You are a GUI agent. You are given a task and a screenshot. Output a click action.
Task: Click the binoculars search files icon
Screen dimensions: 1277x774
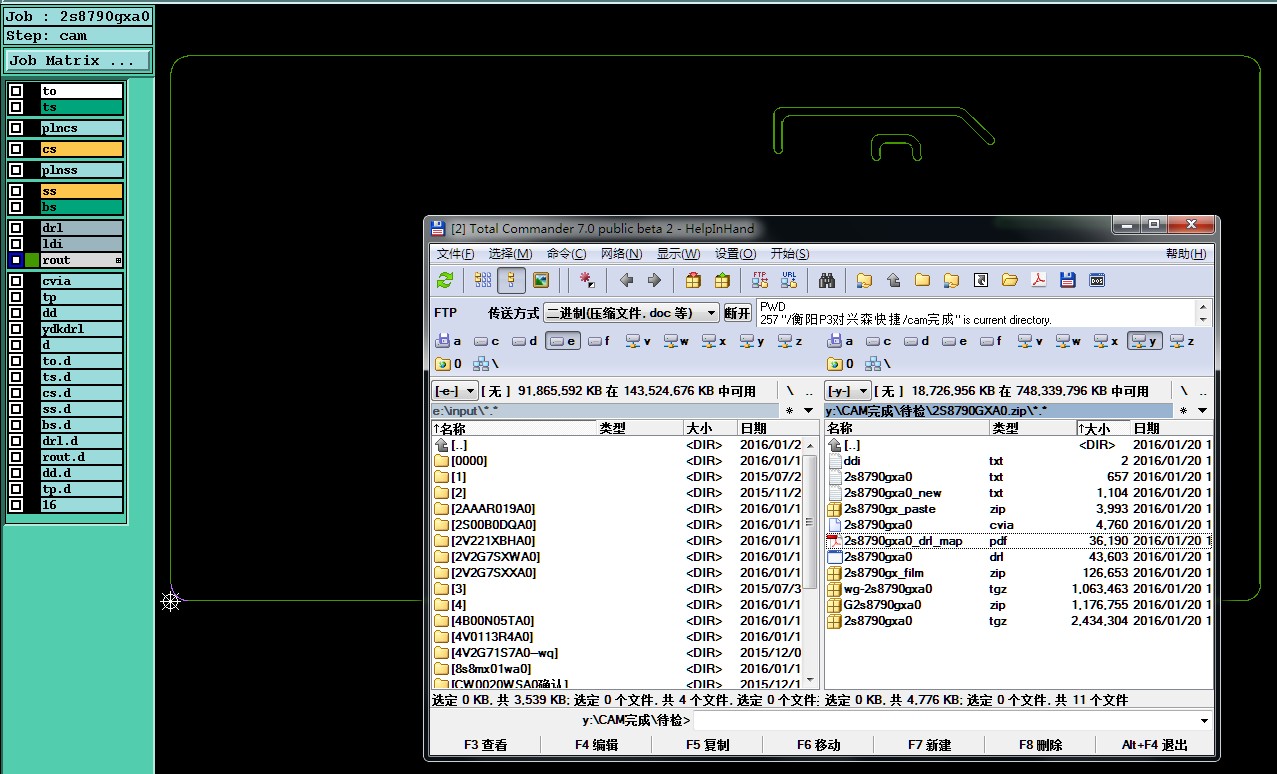coord(827,280)
